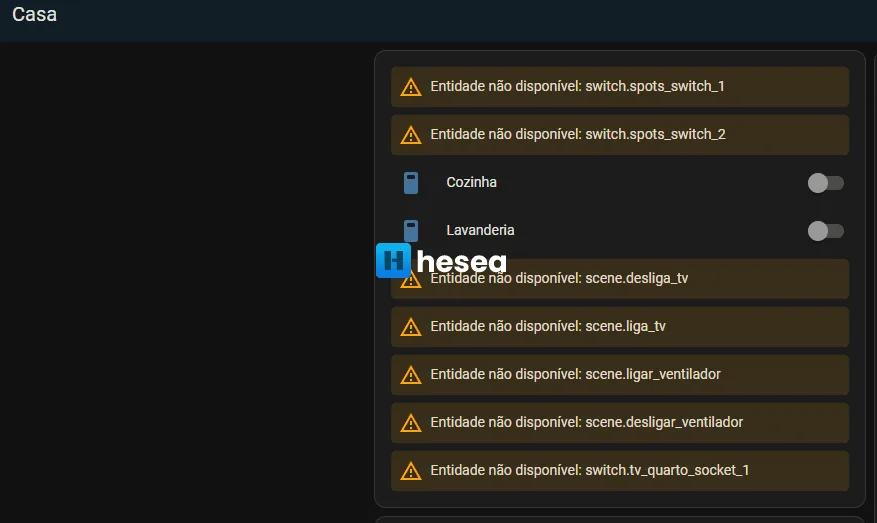Select the Lavanderia entity name

(x=480, y=230)
